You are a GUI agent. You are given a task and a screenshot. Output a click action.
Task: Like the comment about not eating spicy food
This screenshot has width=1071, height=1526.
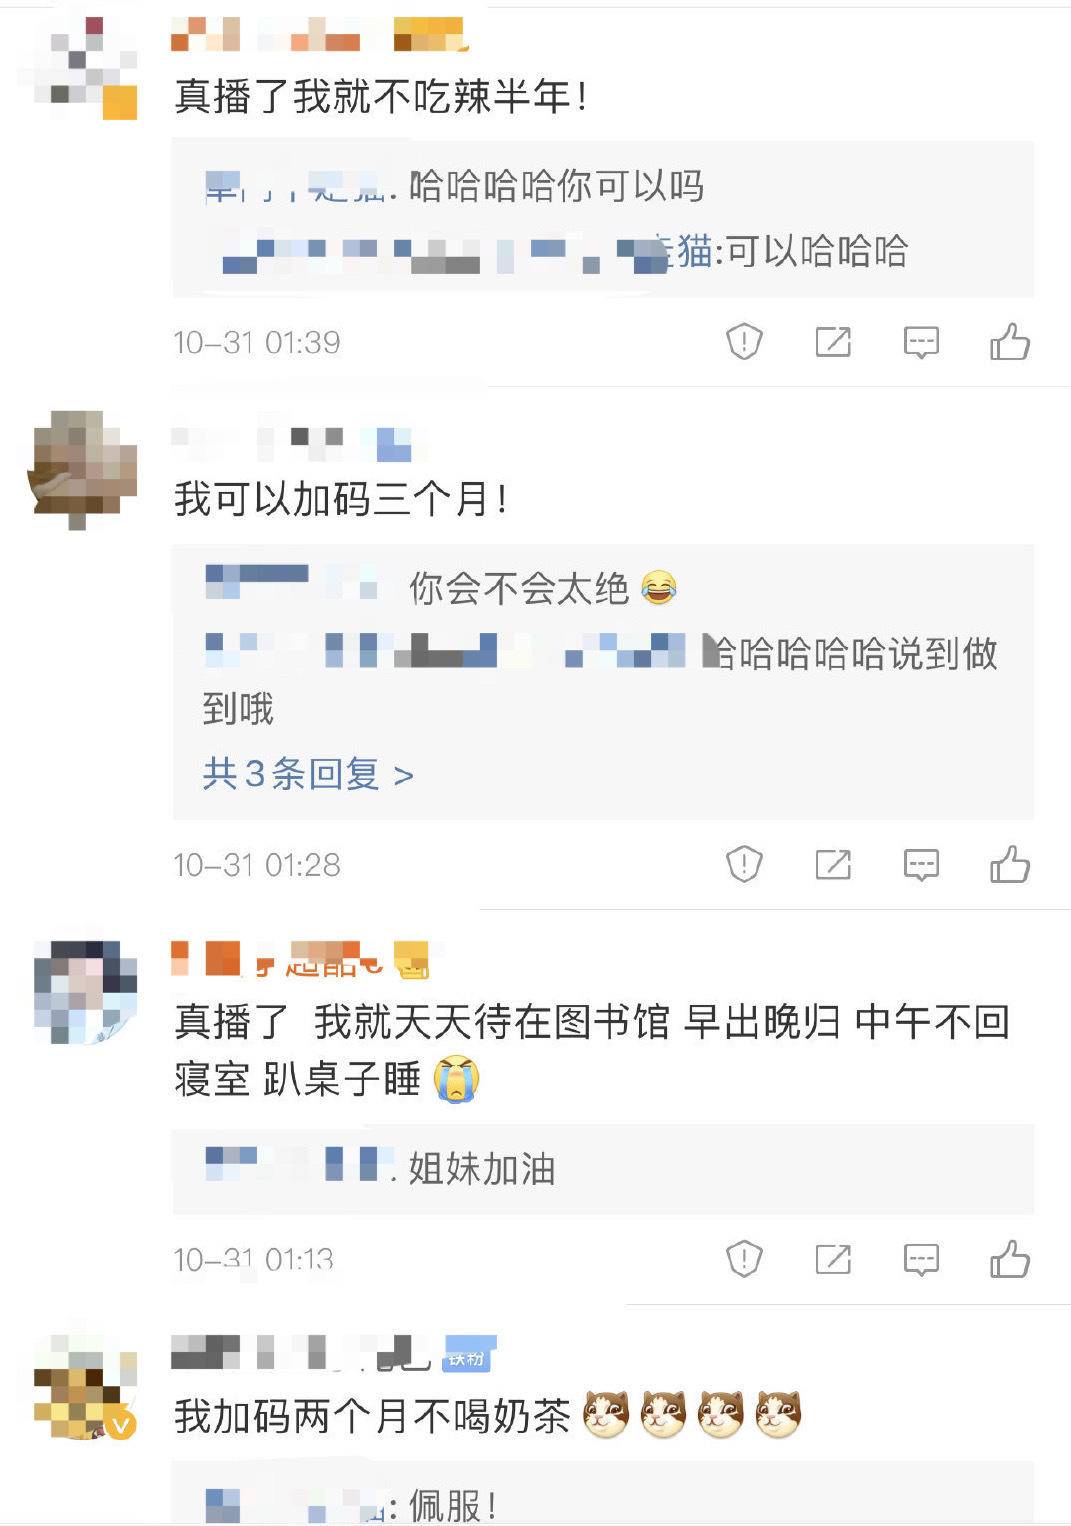(1010, 342)
